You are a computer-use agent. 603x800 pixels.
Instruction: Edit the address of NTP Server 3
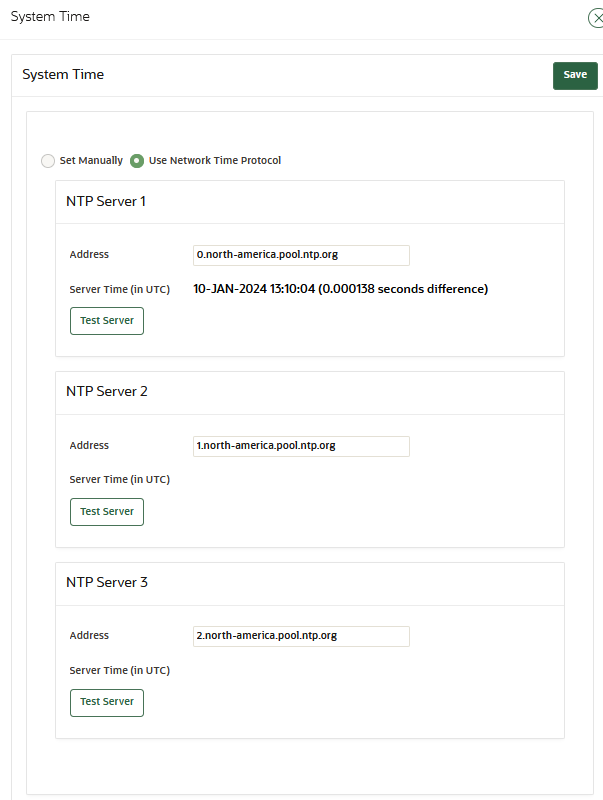coord(301,636)
